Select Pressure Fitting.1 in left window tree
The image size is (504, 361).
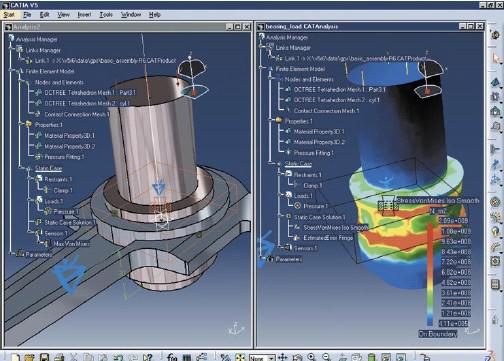coord(64,157)
